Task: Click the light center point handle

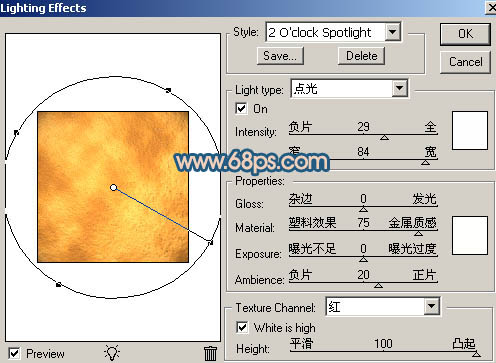Action: (x=113, y=188)
